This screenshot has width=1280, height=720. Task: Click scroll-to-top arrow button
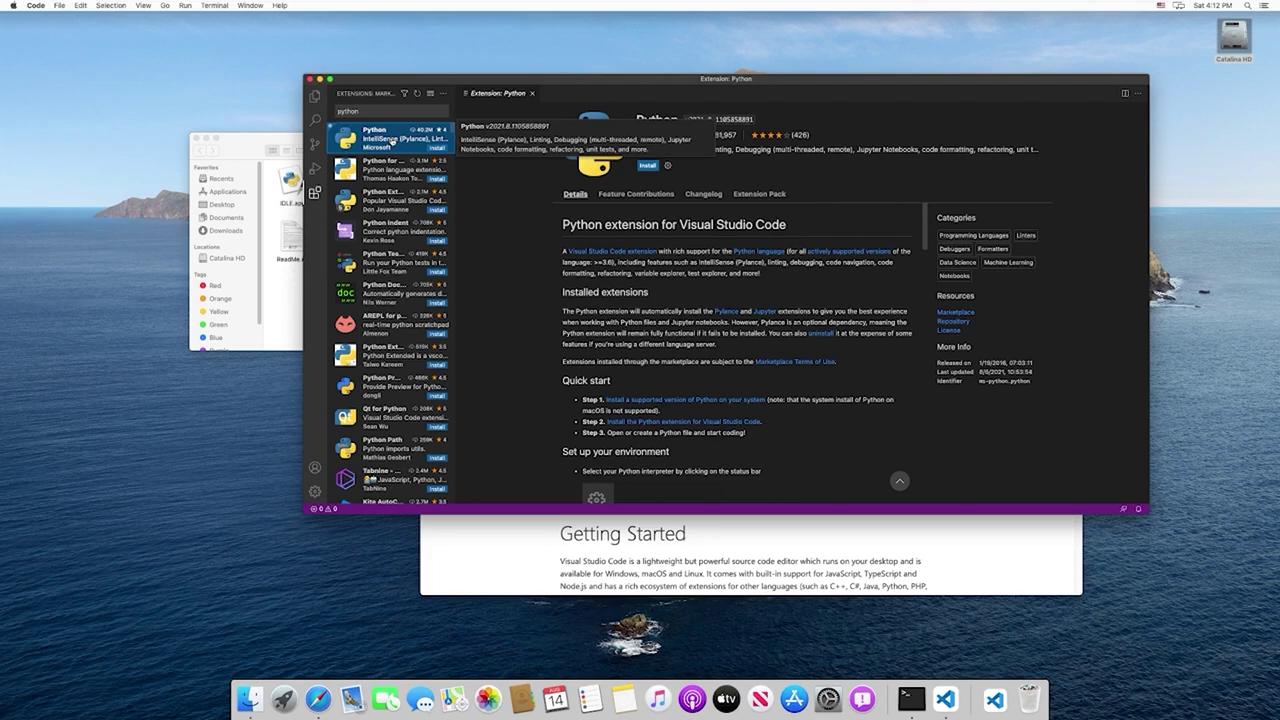click(899, 482)
